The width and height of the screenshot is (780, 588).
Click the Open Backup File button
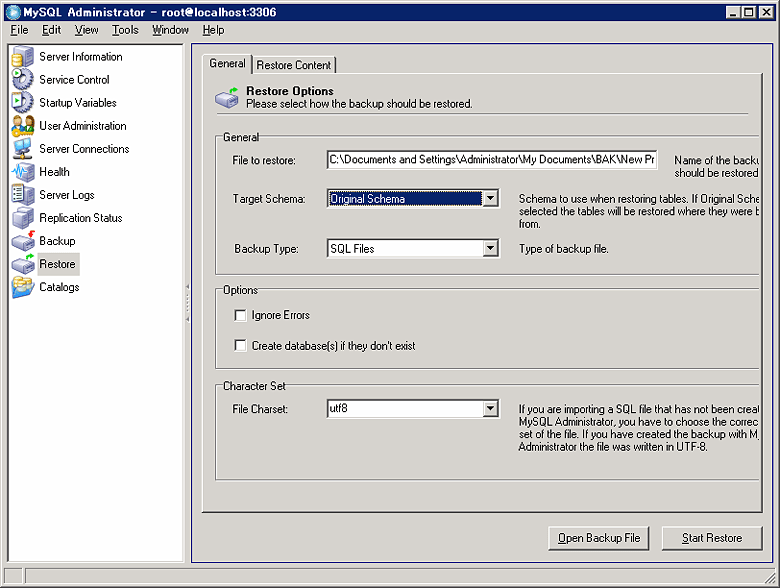click(x=599, y=538)
